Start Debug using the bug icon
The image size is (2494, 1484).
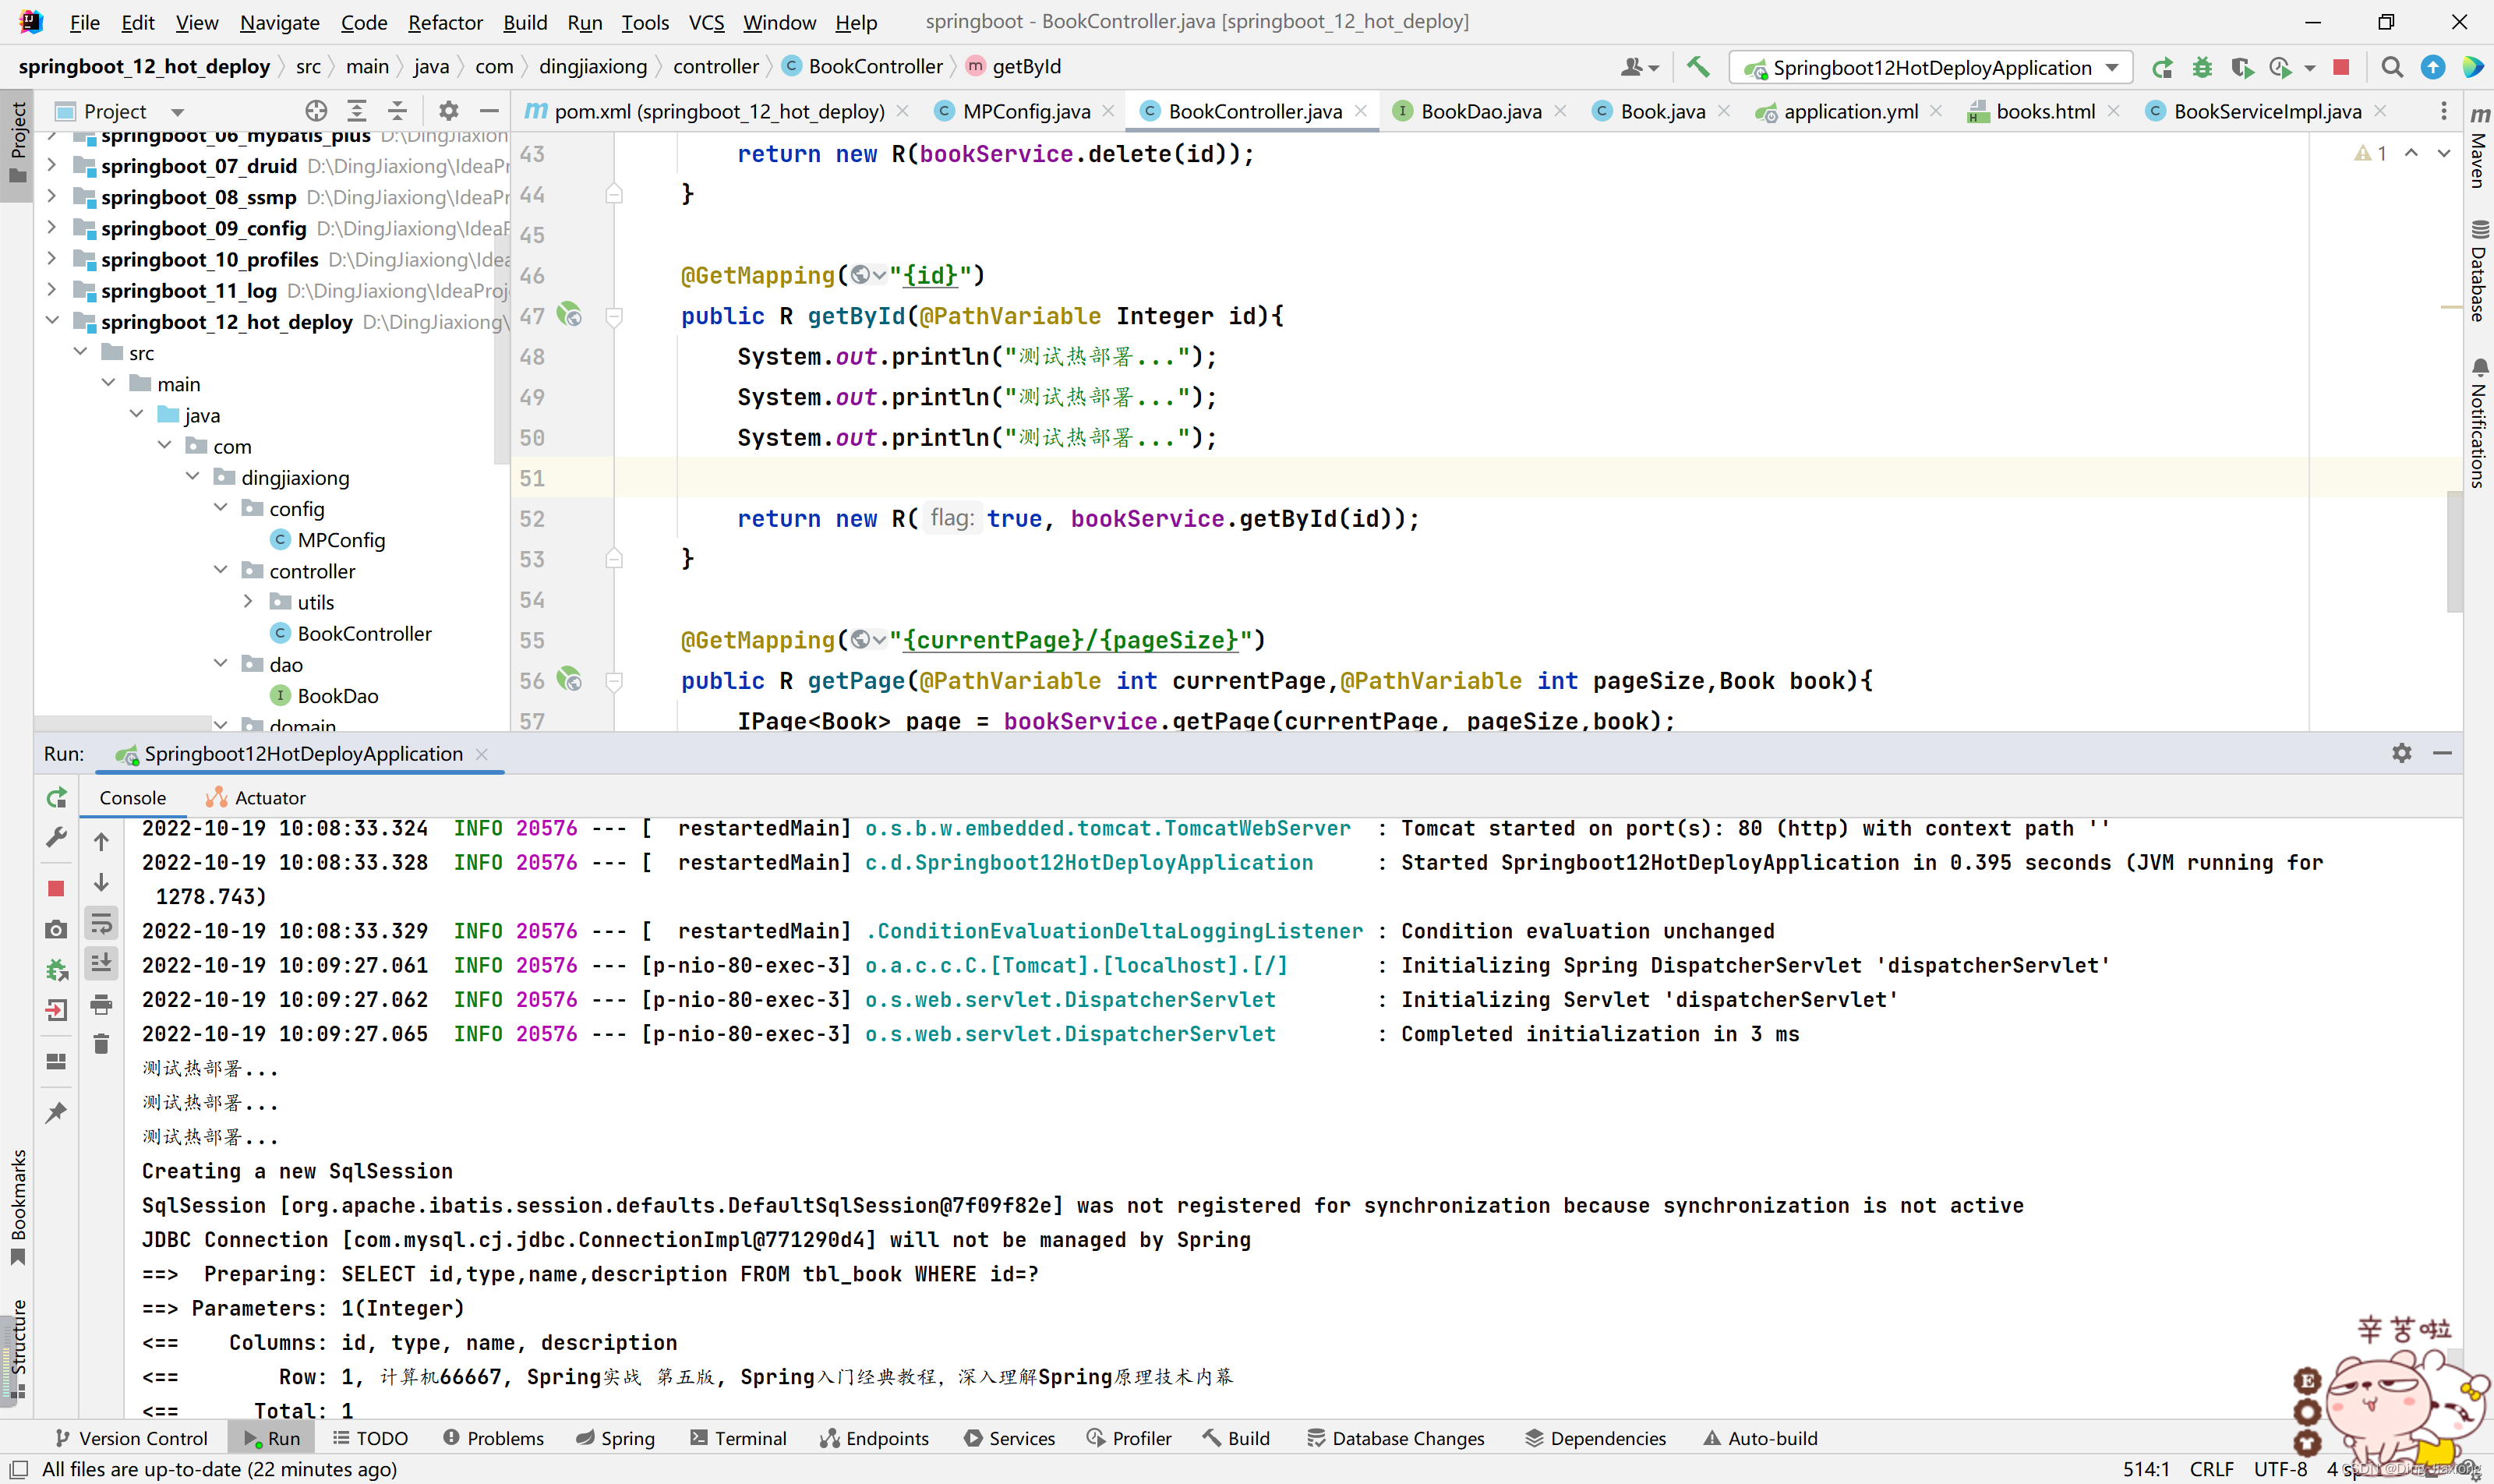point(2202,67)
